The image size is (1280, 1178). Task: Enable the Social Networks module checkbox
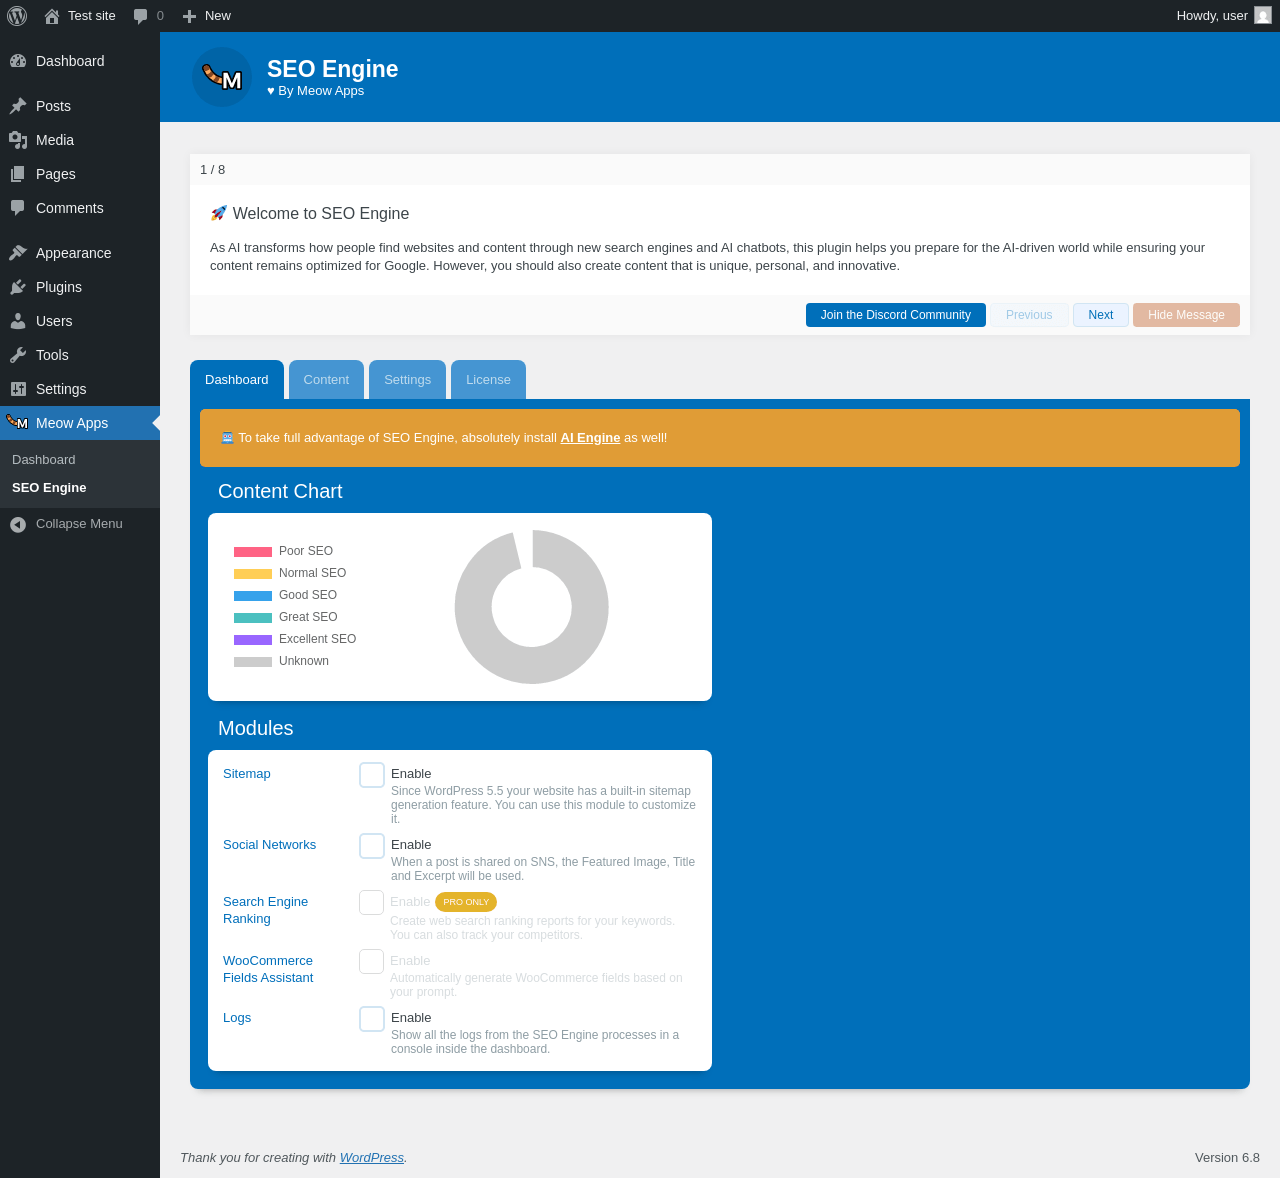click(372, 846)
